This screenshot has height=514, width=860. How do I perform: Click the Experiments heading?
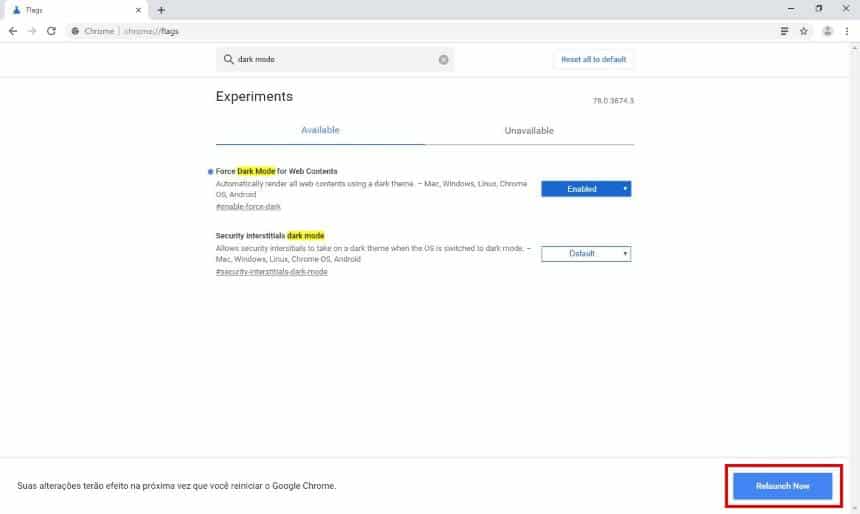coord(254,97)
